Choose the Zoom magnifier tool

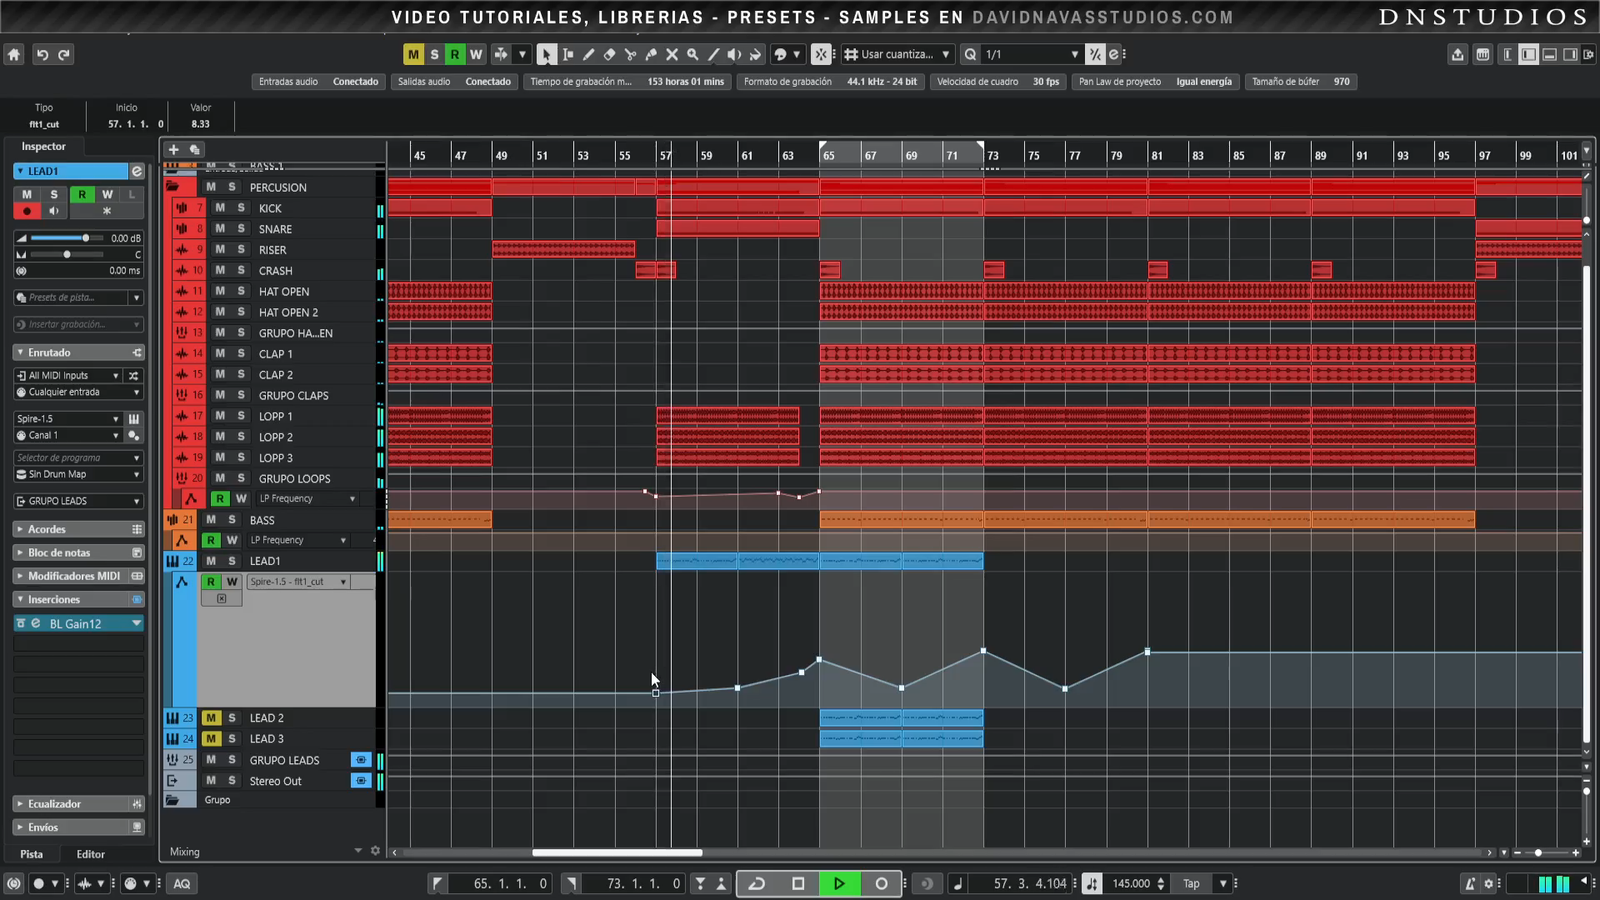click(692, 55)
